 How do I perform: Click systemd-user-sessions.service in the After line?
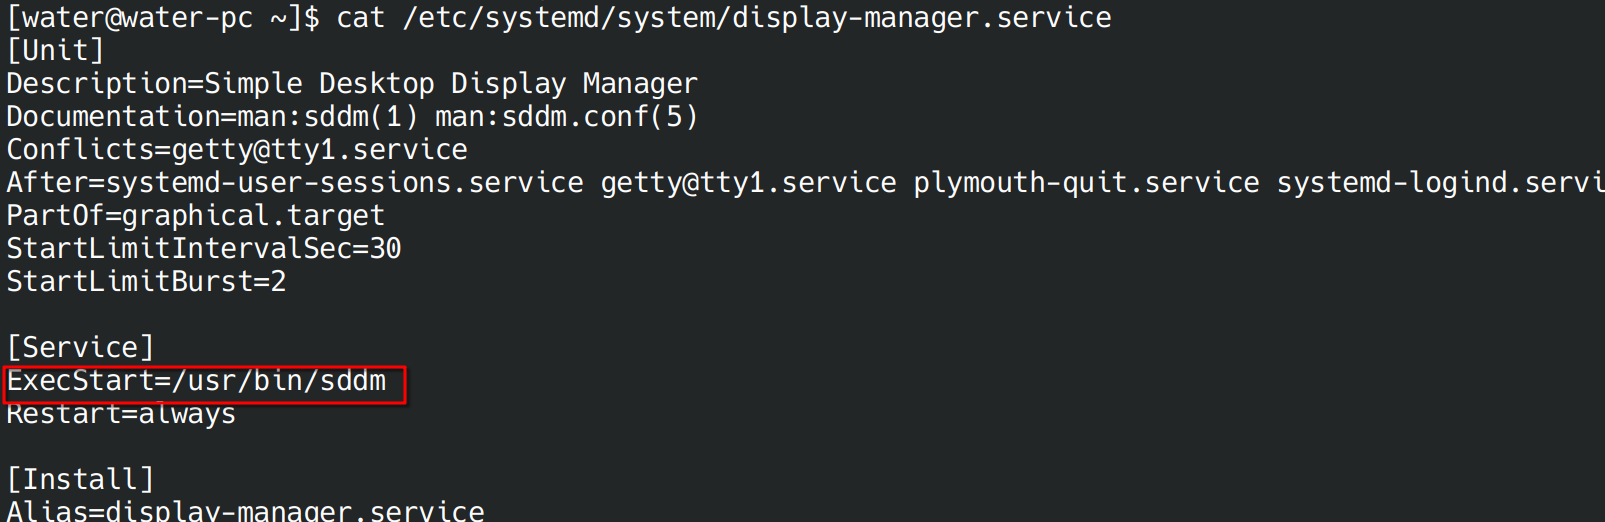click(x=344, y=183)
